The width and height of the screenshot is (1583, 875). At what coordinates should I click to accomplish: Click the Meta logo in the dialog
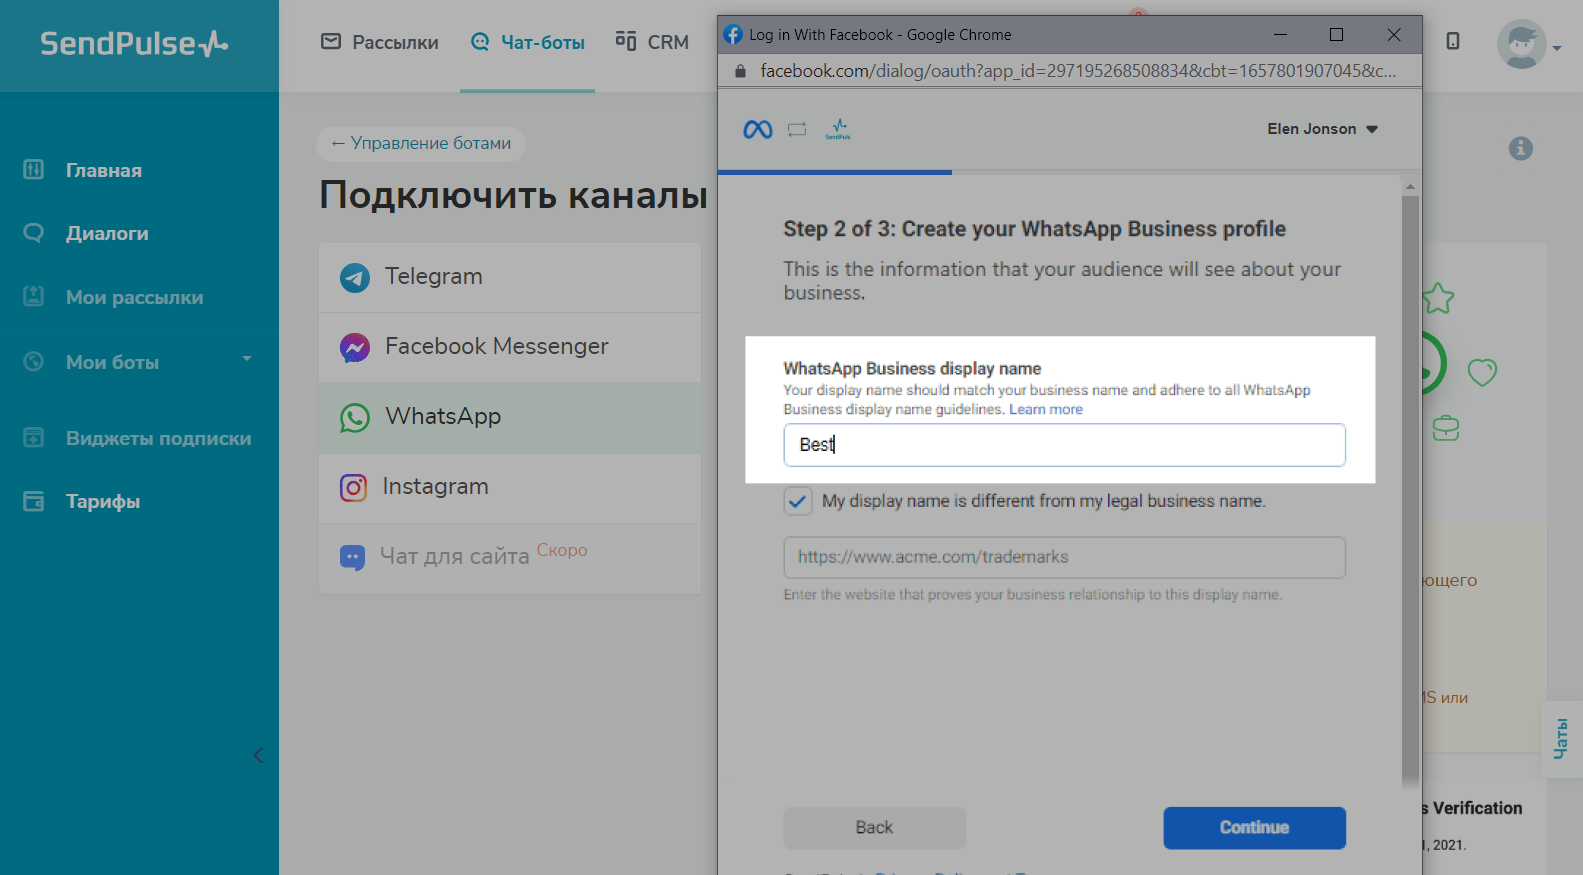click(758, 129)
